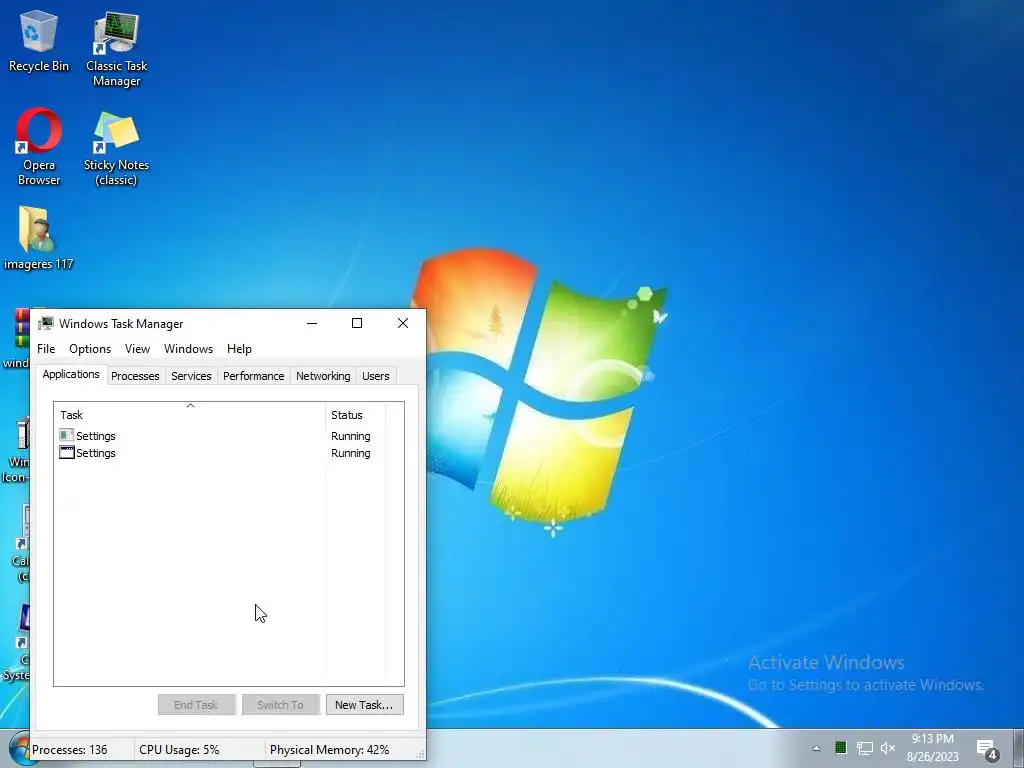Switch to the Processes tab
1024x768 pixels.
135,376
